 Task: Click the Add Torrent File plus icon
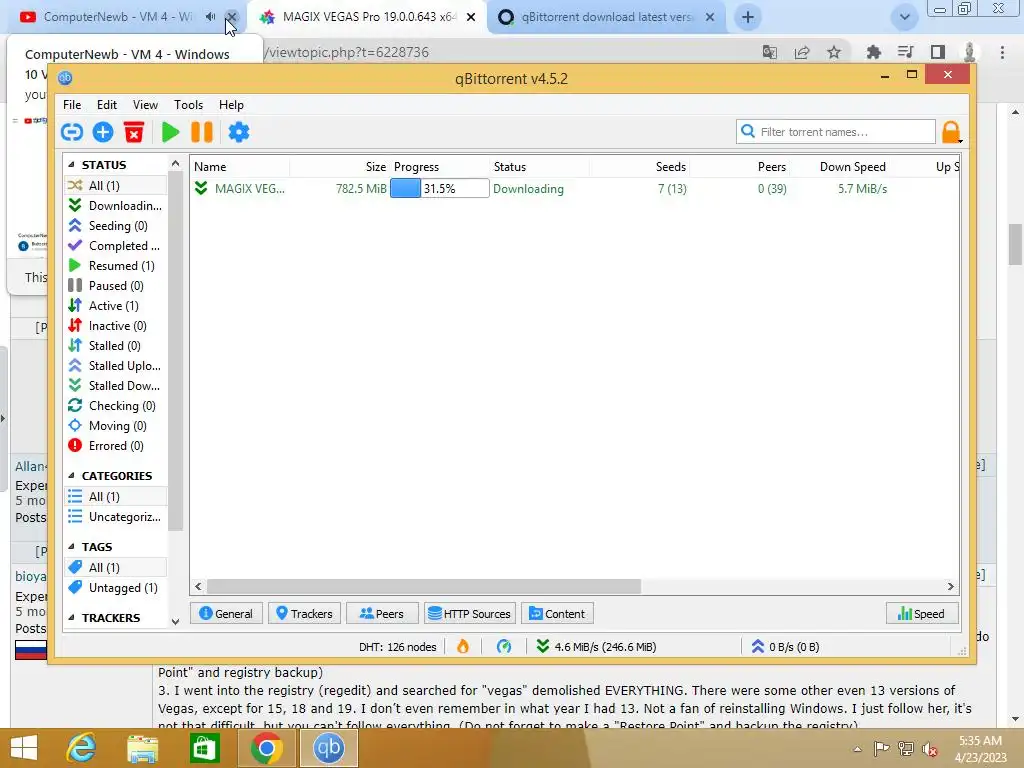point(103,133)
